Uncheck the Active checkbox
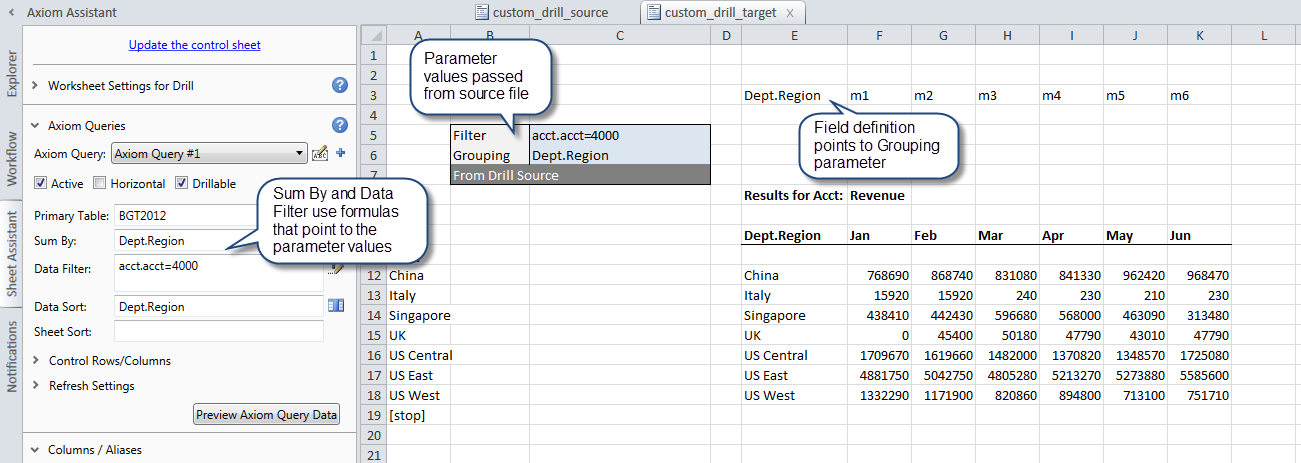The image size is (1301, 463). click(x=41, y=184)
